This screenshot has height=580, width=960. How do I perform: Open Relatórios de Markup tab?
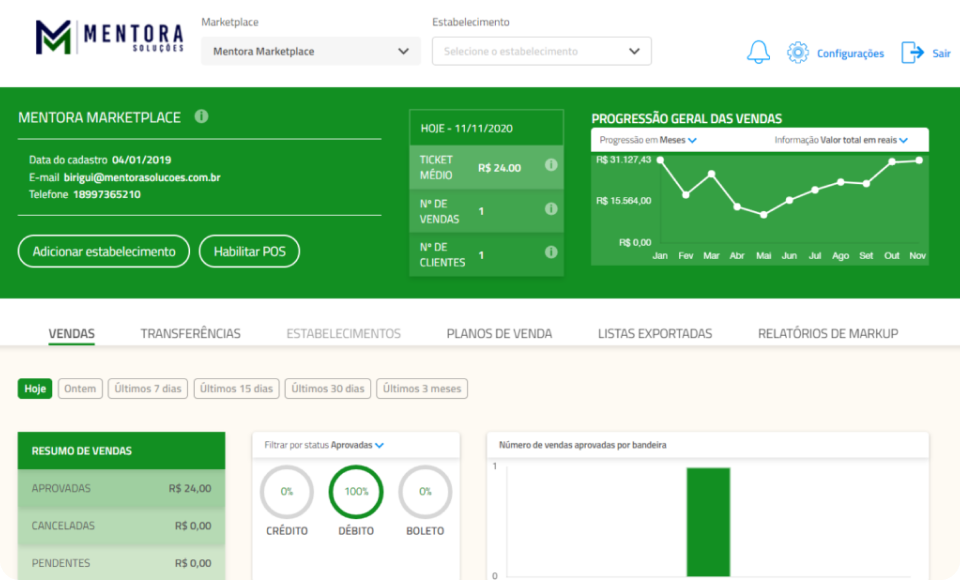click(x=828, y=334)
